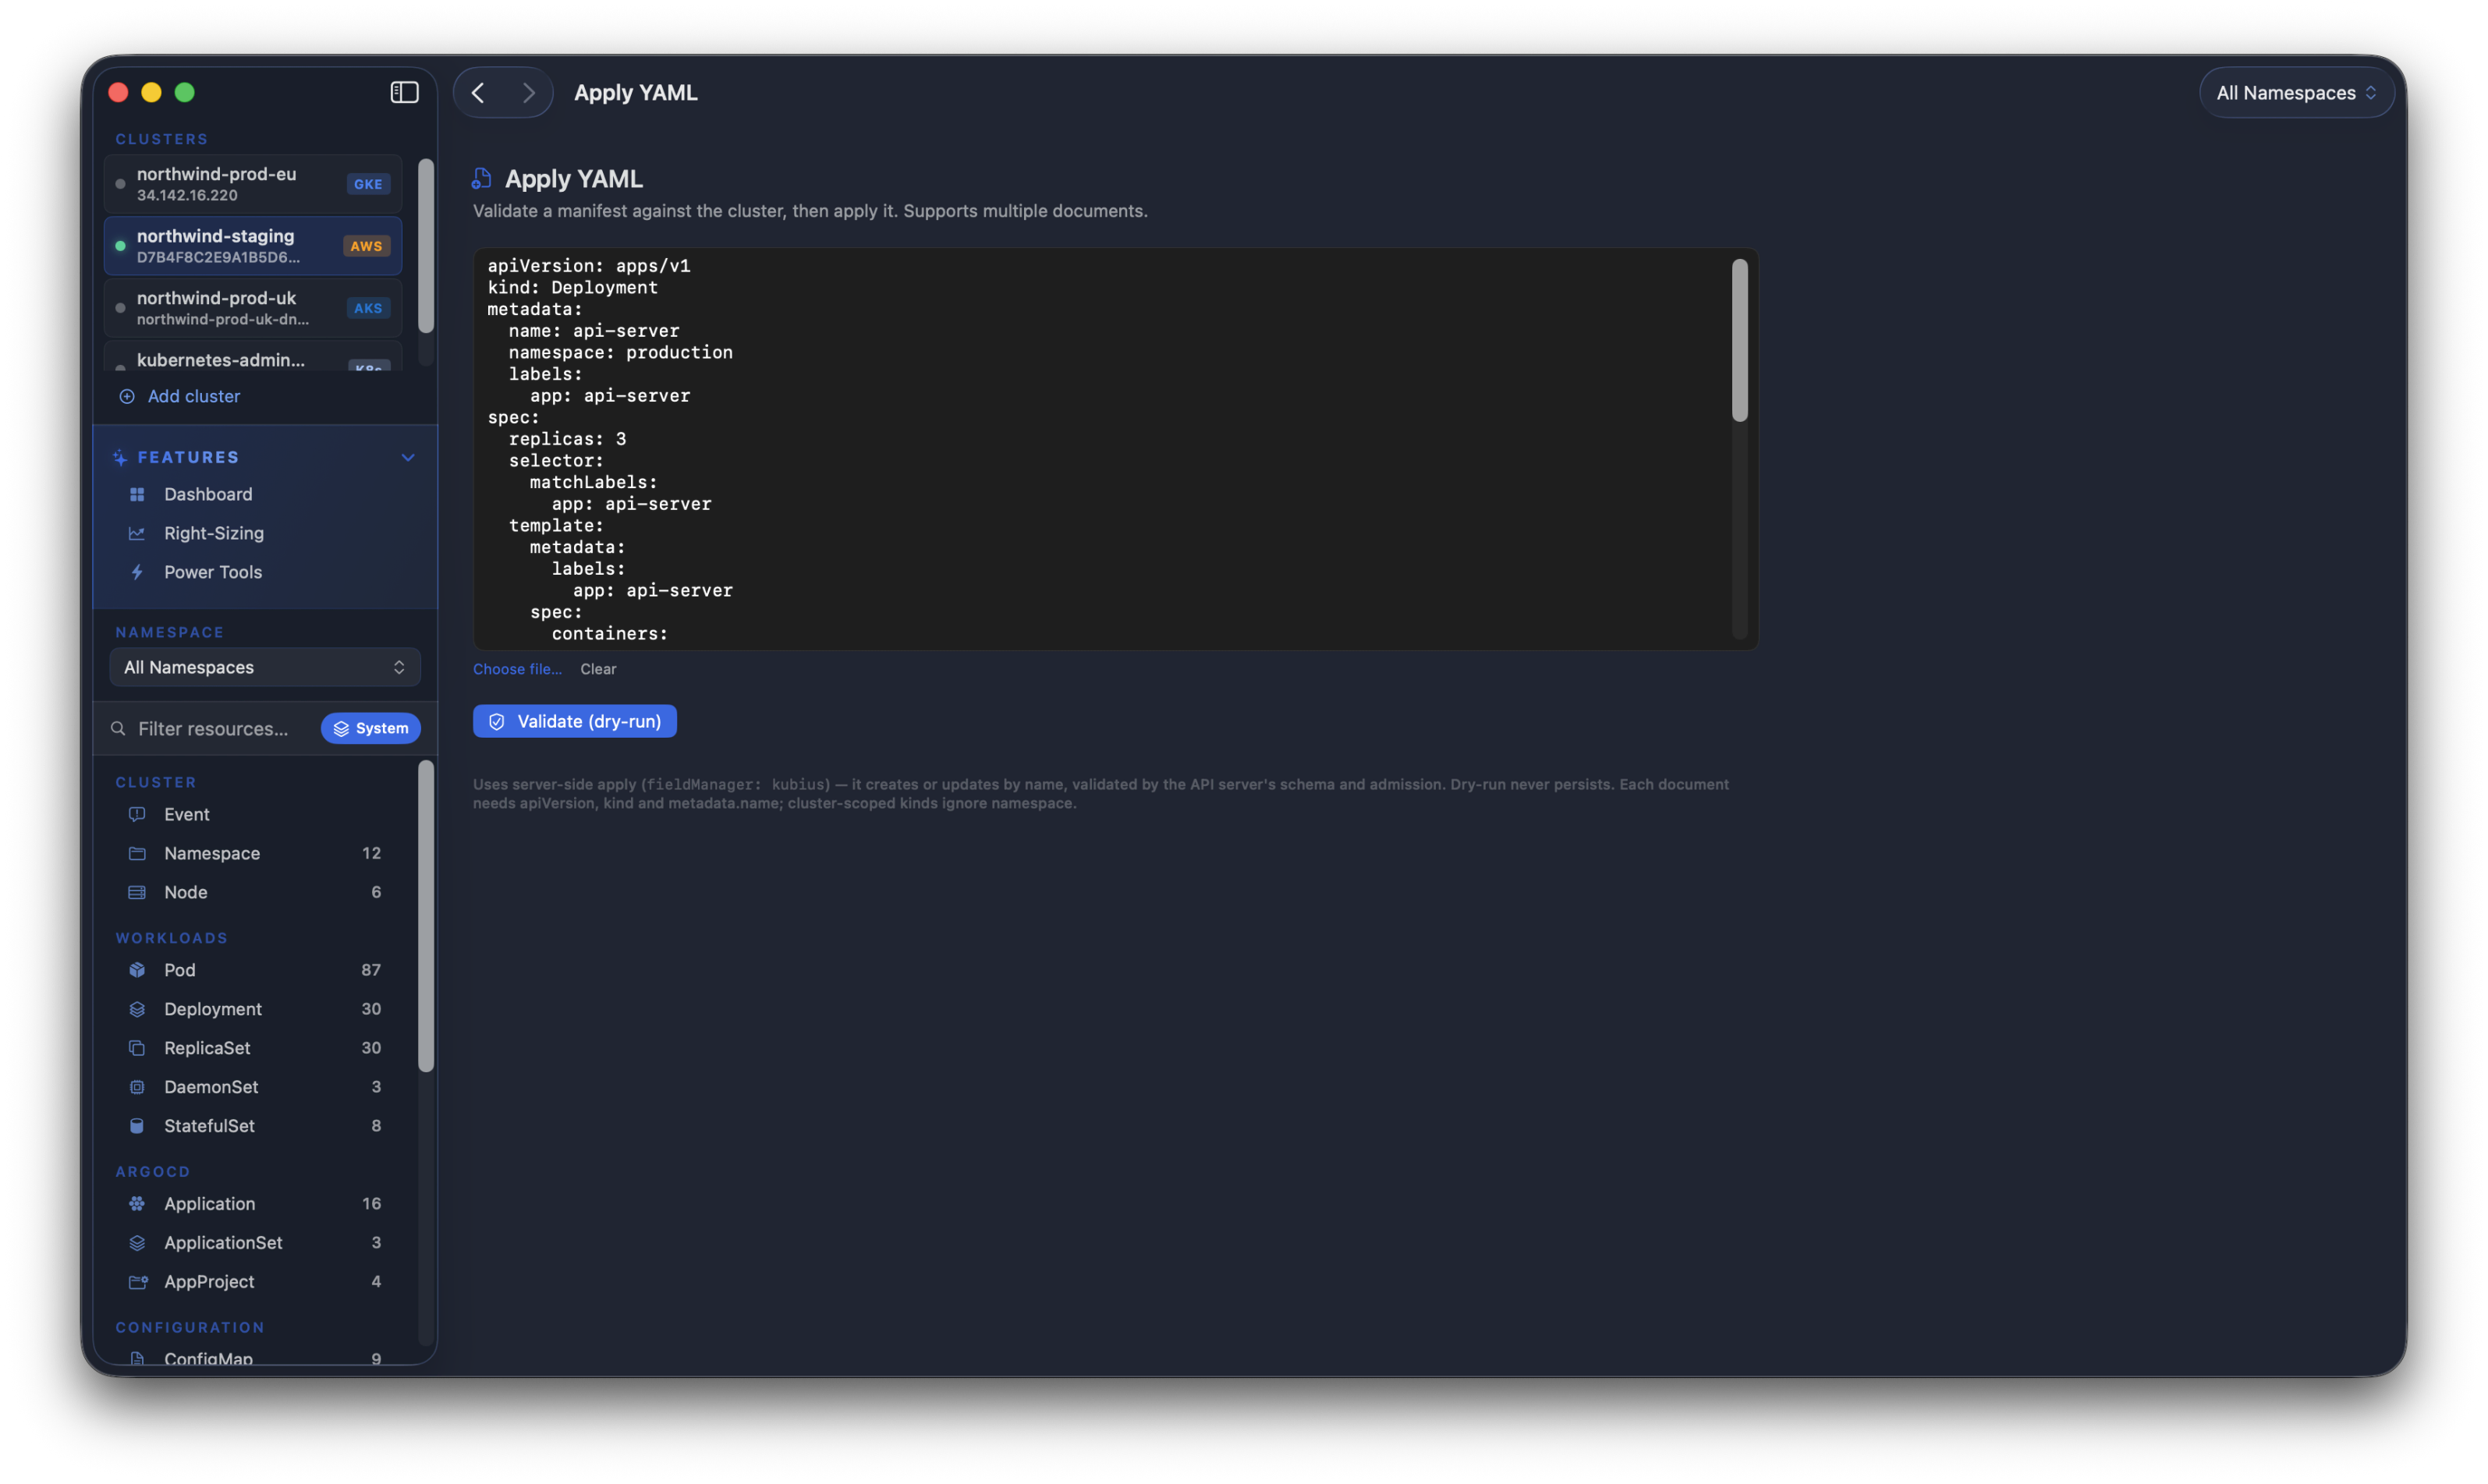Click the Application count 16

pos(371,1204)
